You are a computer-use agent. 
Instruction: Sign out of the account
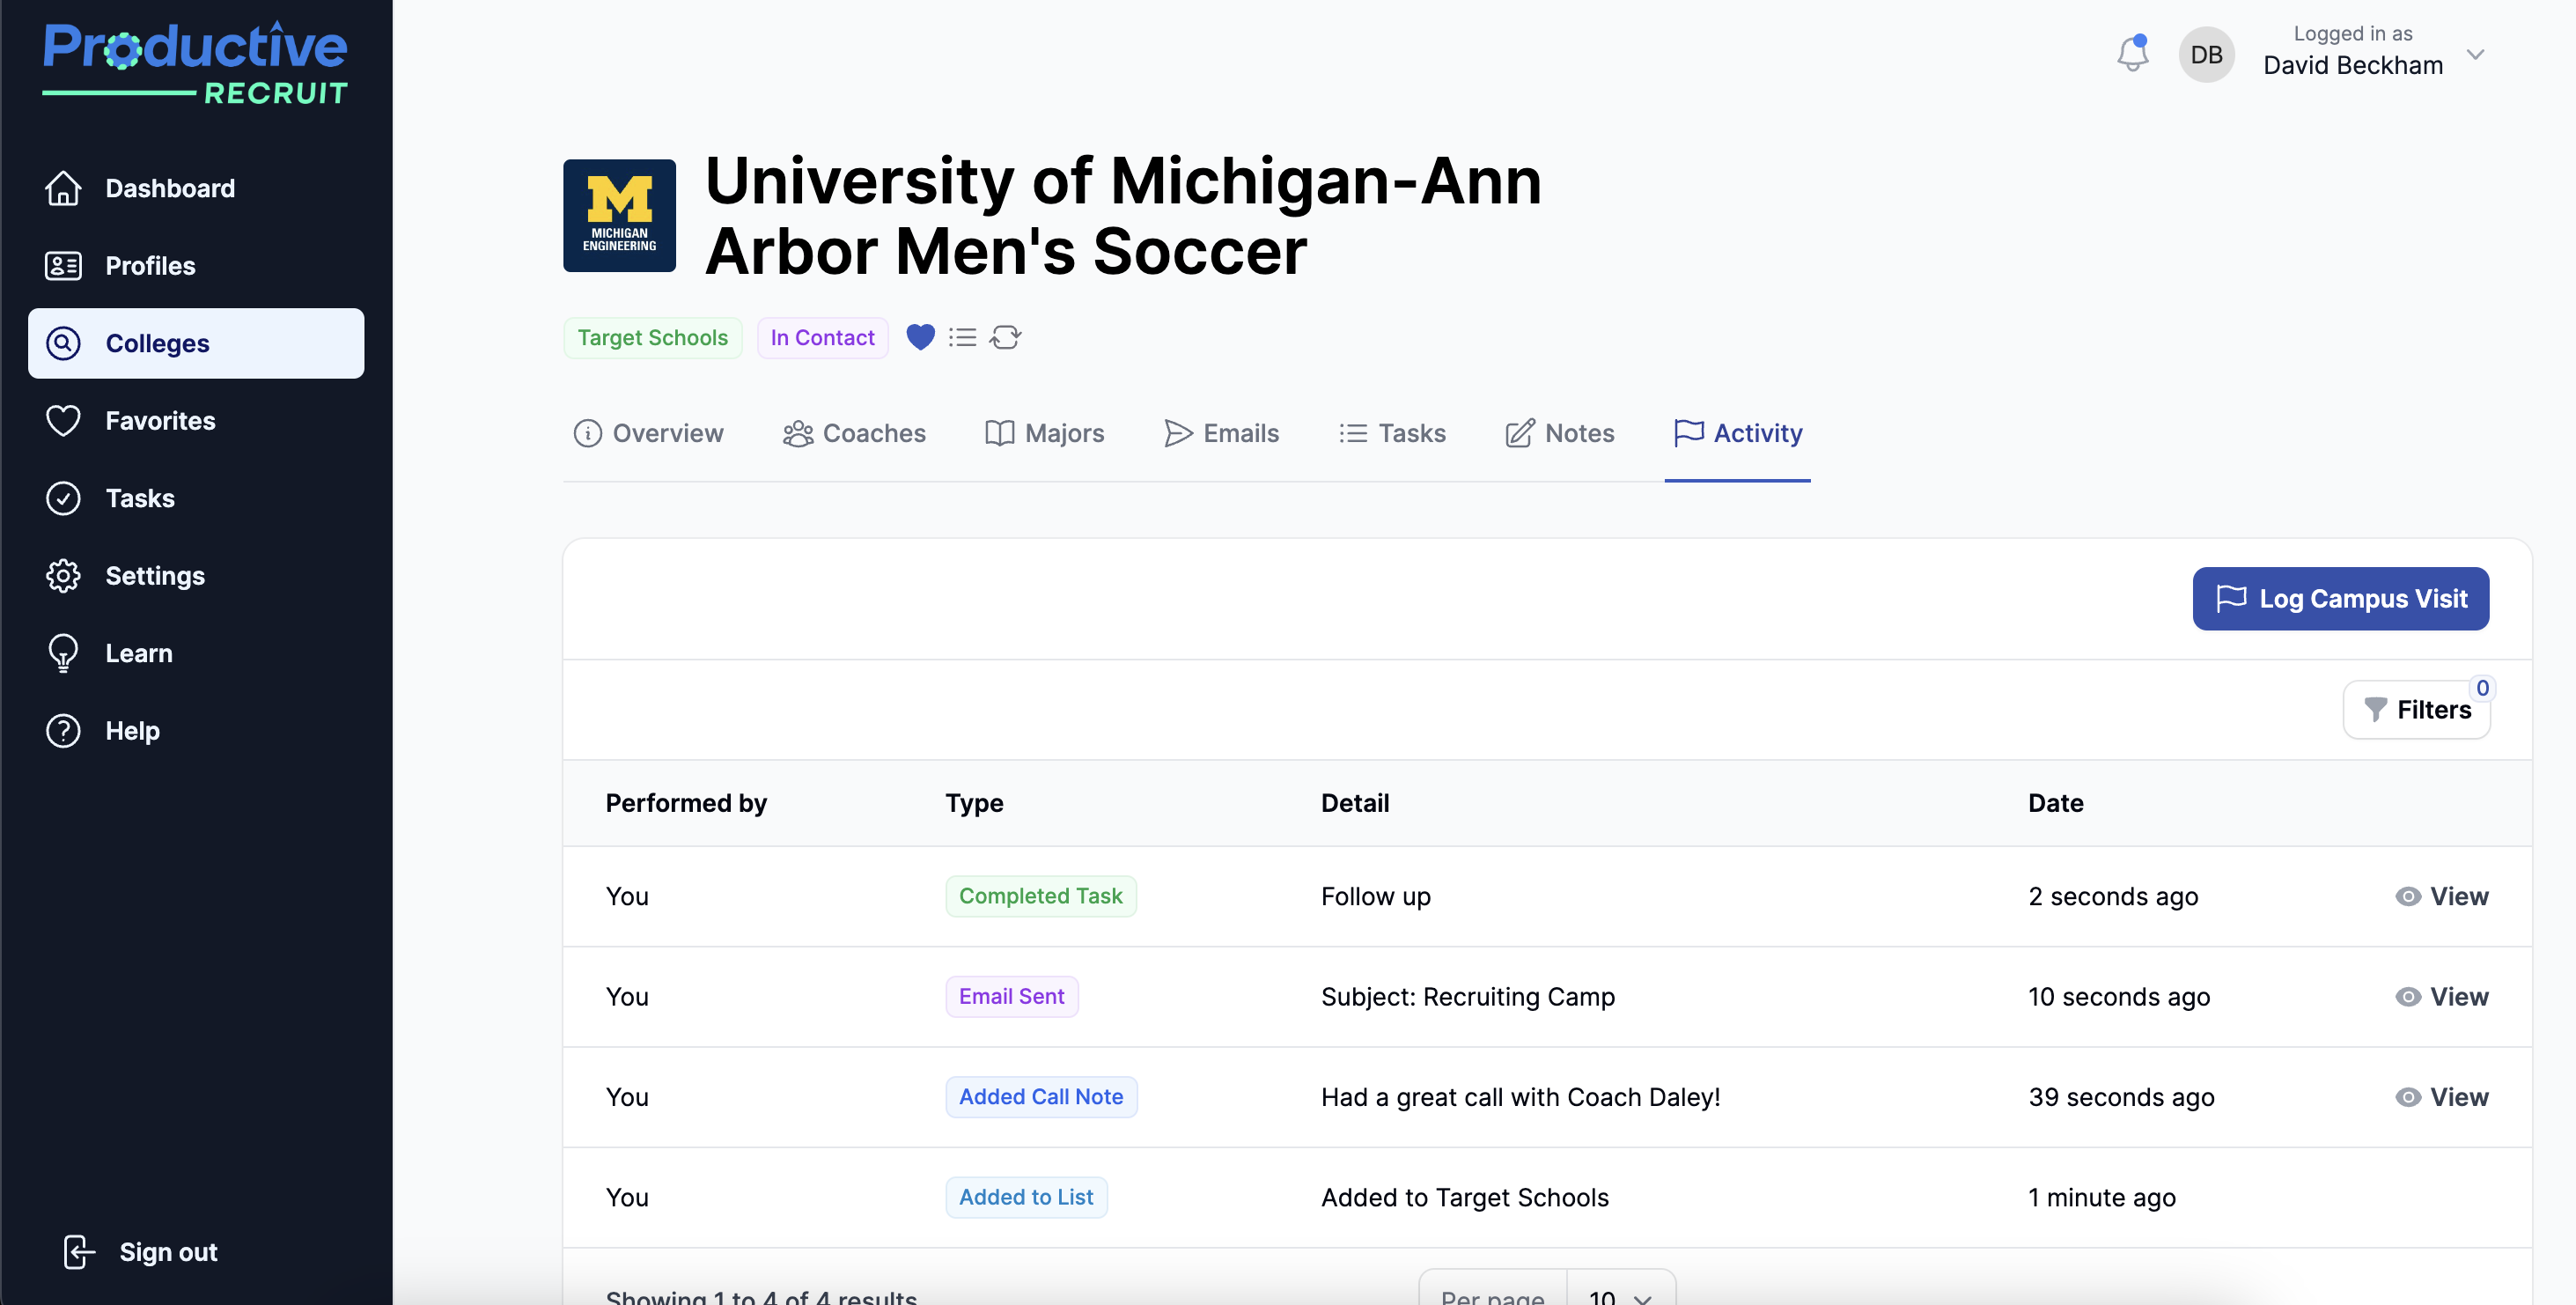140,1252
